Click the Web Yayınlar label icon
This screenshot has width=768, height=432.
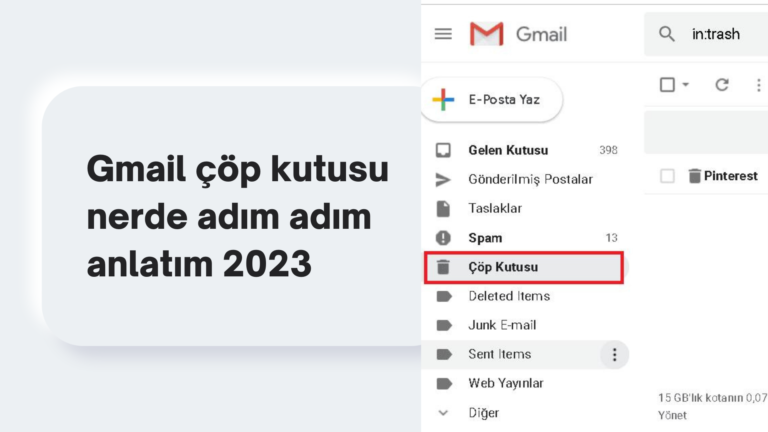(x=444, y=383)
